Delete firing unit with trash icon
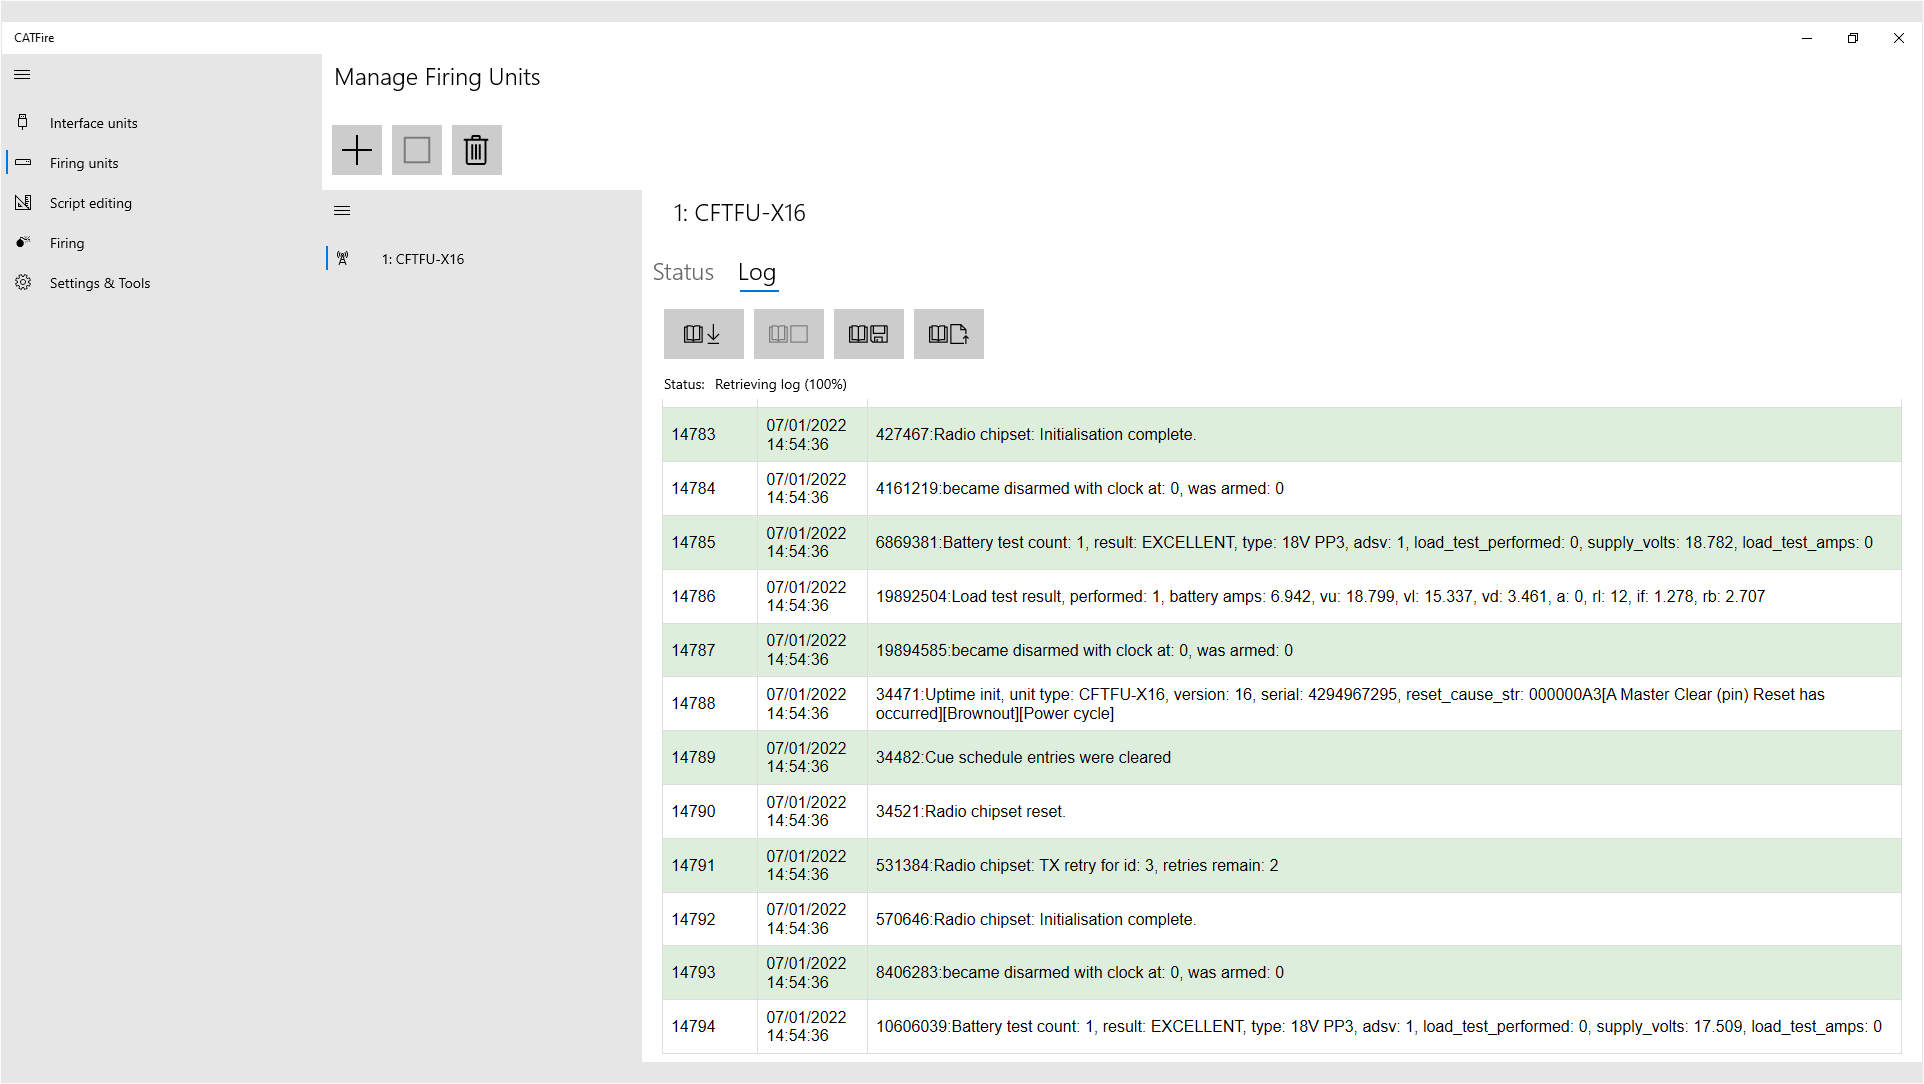The width and height of the screenshot is (1924, 1084). point(476,150)
